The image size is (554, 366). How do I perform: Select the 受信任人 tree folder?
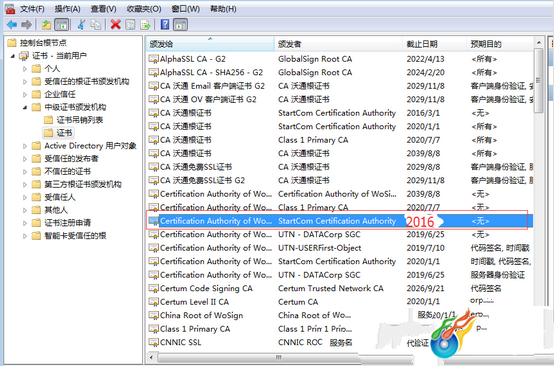60,197
